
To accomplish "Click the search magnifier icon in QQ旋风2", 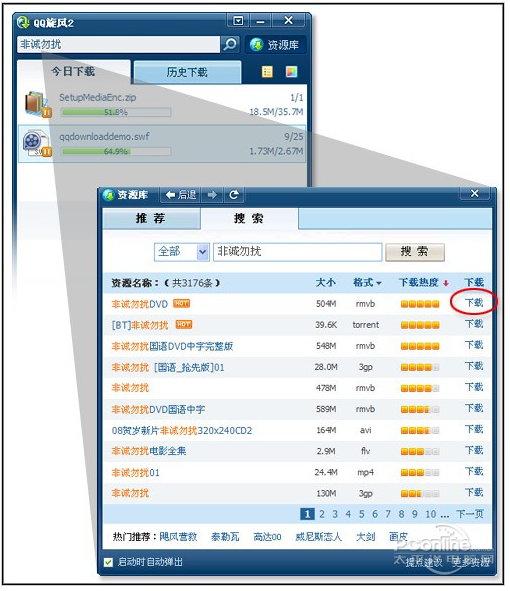I will tap(230, 44).
